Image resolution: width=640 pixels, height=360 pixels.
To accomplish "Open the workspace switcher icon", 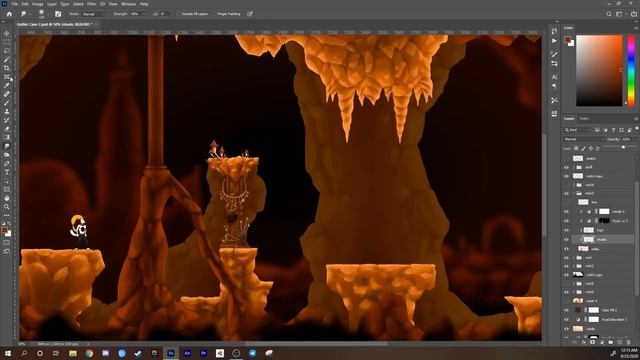I will [619, 14].
